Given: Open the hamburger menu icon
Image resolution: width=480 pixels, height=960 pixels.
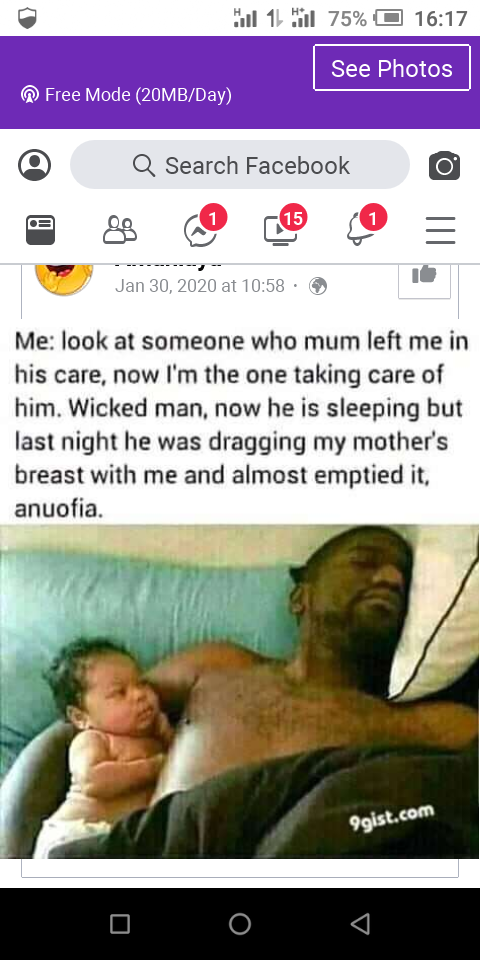Looking at the screenshot, I should pos(441,230).
